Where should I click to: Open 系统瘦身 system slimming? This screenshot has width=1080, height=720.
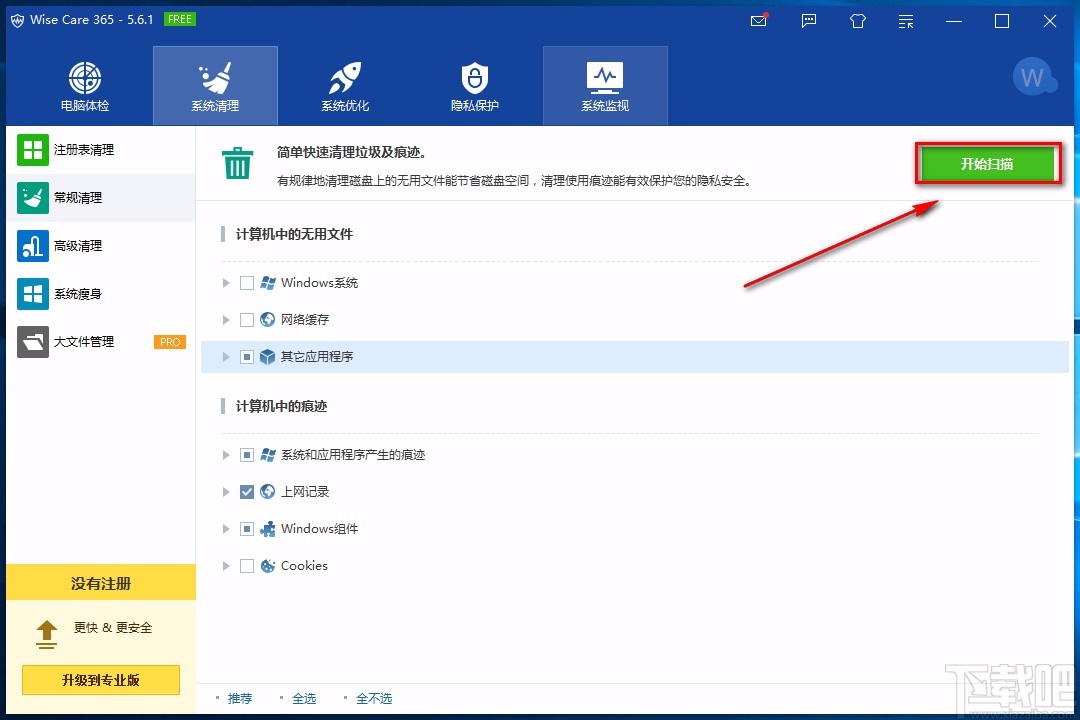coord(101,294)
